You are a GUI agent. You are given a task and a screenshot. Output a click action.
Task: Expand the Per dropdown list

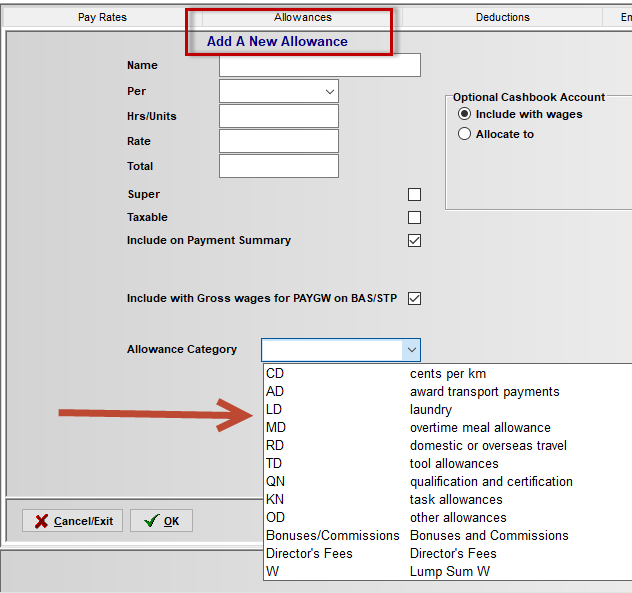329,92
